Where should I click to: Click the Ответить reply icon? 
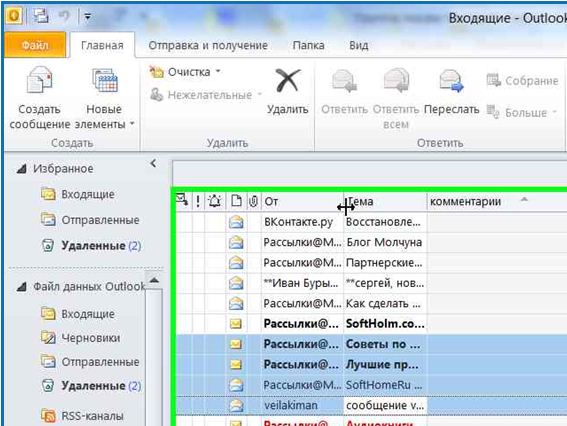pyautogui.click(x=344, y=81)
